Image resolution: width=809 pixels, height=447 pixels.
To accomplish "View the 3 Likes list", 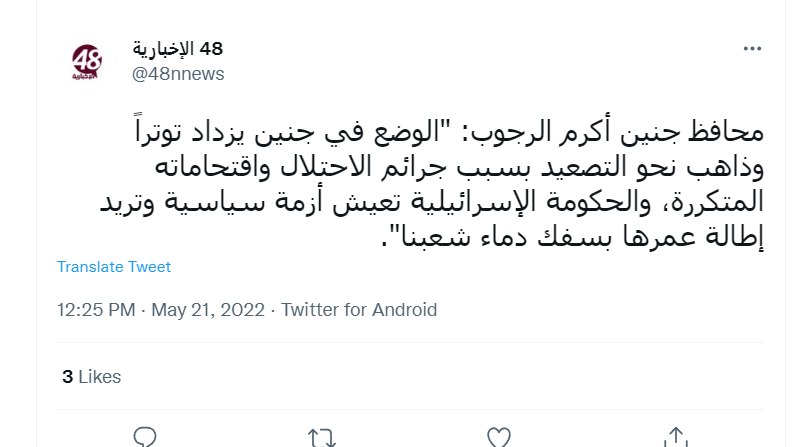I will (x=91, y=377).
